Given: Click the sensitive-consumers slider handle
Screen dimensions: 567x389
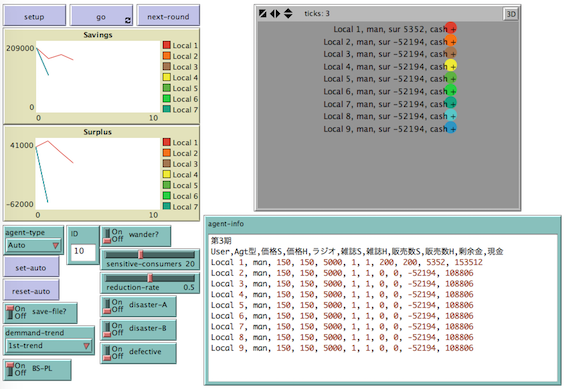Looking at the screenshot, I should coord(141,254).
